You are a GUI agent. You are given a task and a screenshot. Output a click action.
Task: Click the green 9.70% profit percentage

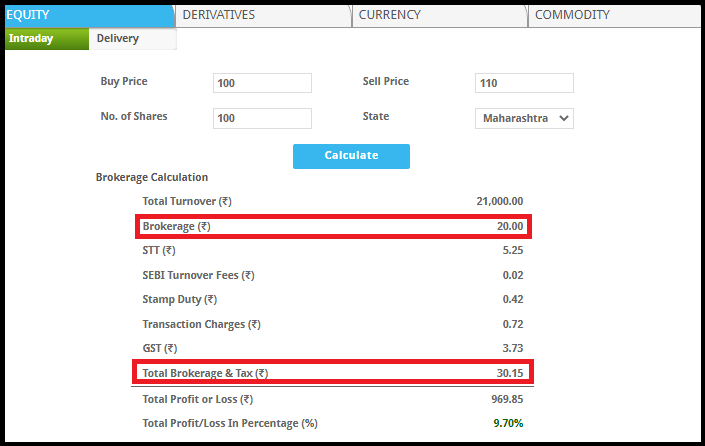[x=508, y=424]
